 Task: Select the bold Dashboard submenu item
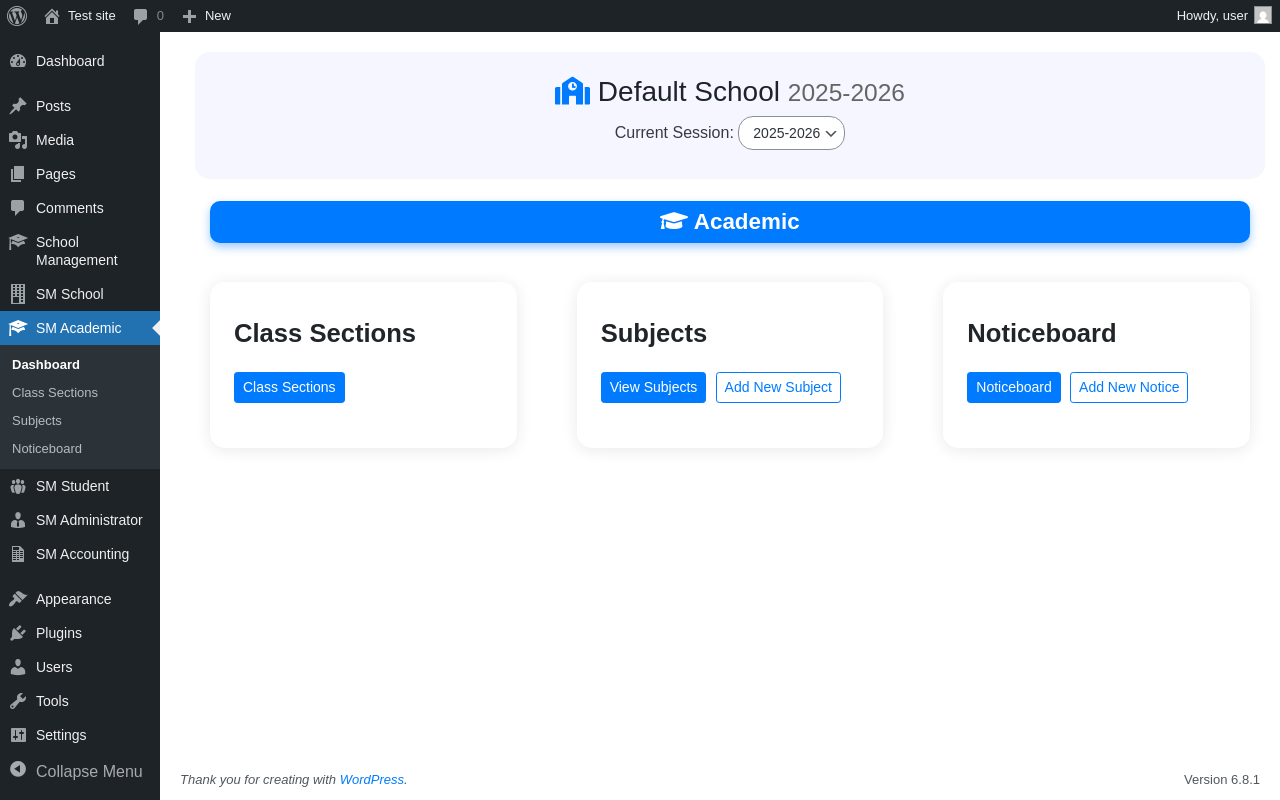[46, 365]
